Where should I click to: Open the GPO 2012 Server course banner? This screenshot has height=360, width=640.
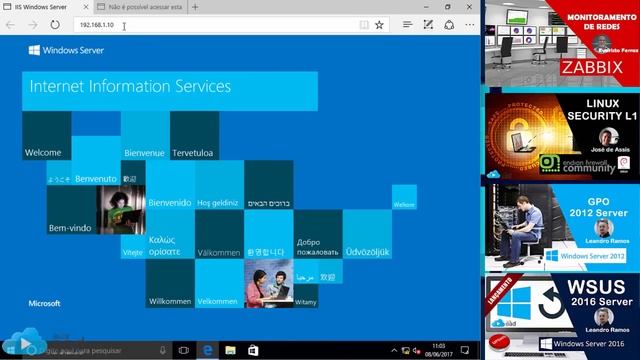(562, 228)
